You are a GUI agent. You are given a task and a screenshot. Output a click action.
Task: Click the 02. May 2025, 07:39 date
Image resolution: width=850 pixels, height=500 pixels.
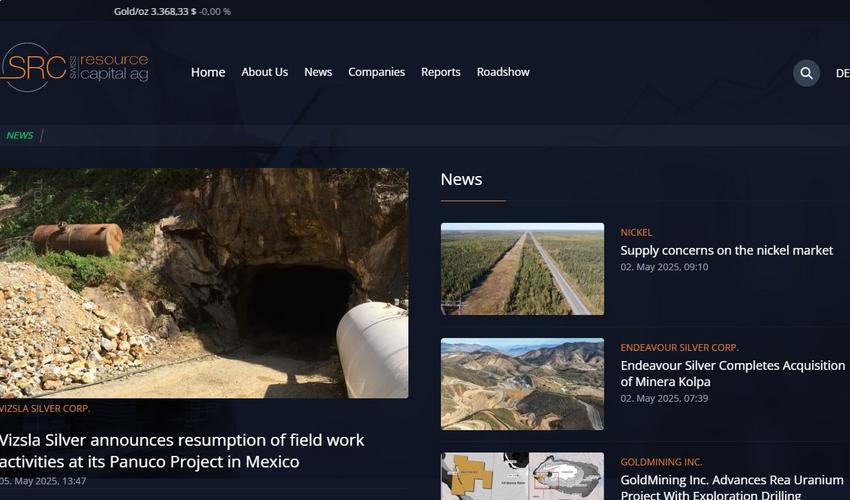pos(664,398)
